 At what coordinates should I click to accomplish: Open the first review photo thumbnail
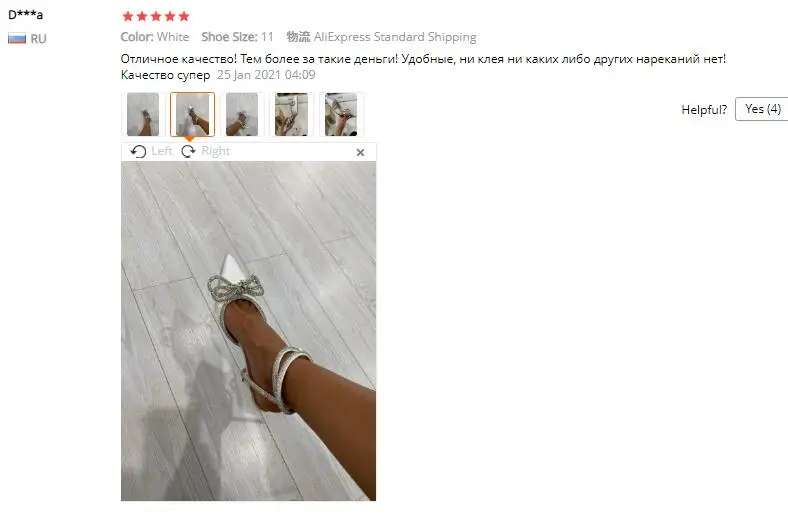point(143,114)
